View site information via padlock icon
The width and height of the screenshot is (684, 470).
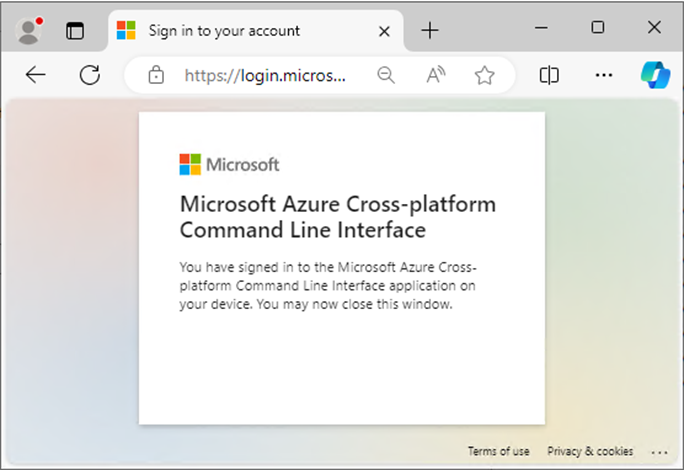(x=156, y=75)
